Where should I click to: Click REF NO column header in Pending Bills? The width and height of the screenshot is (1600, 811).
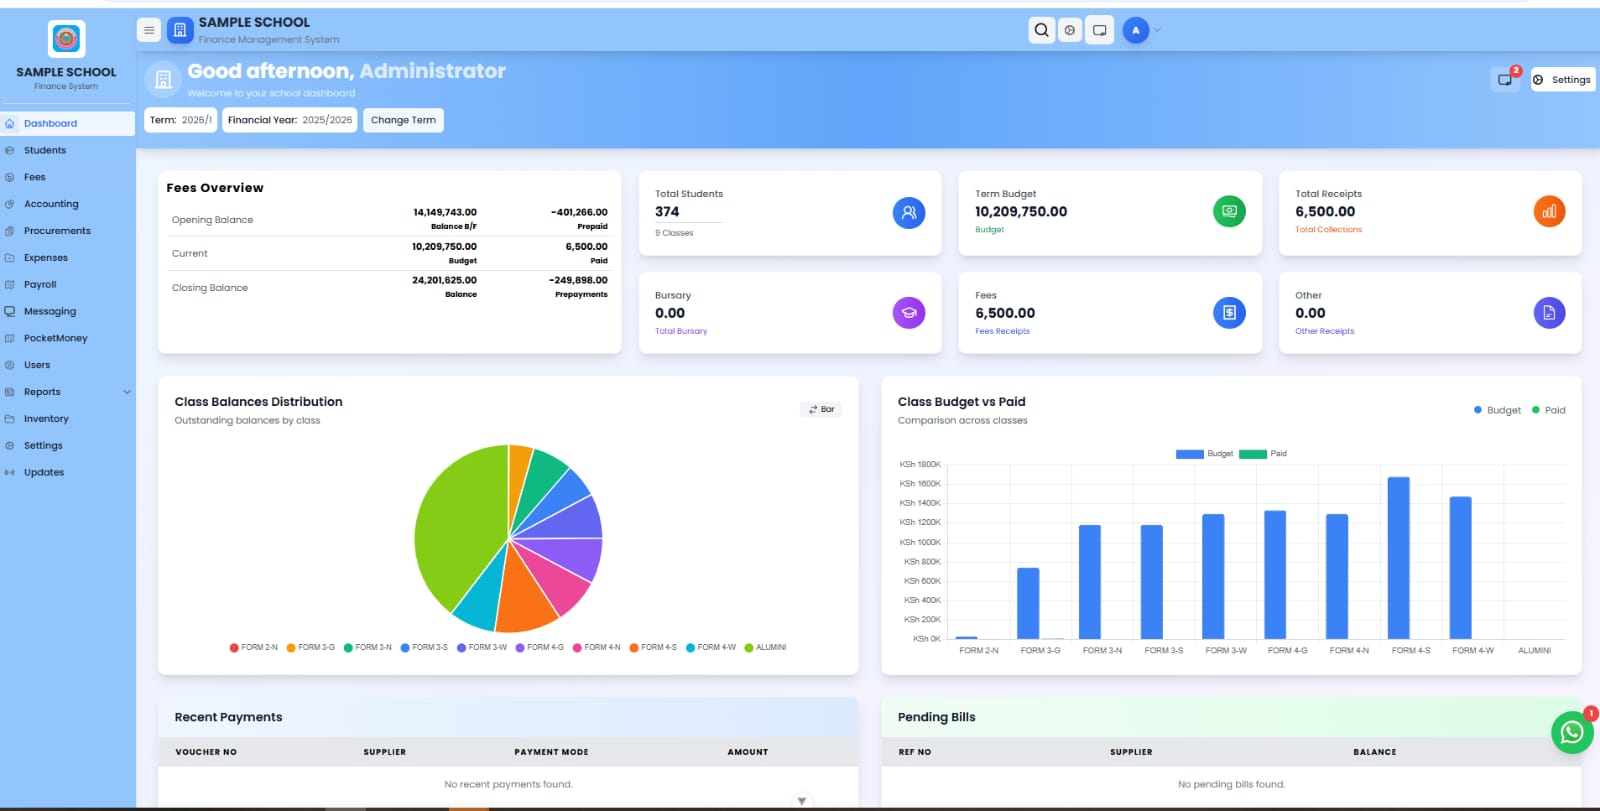pos(914,752)
